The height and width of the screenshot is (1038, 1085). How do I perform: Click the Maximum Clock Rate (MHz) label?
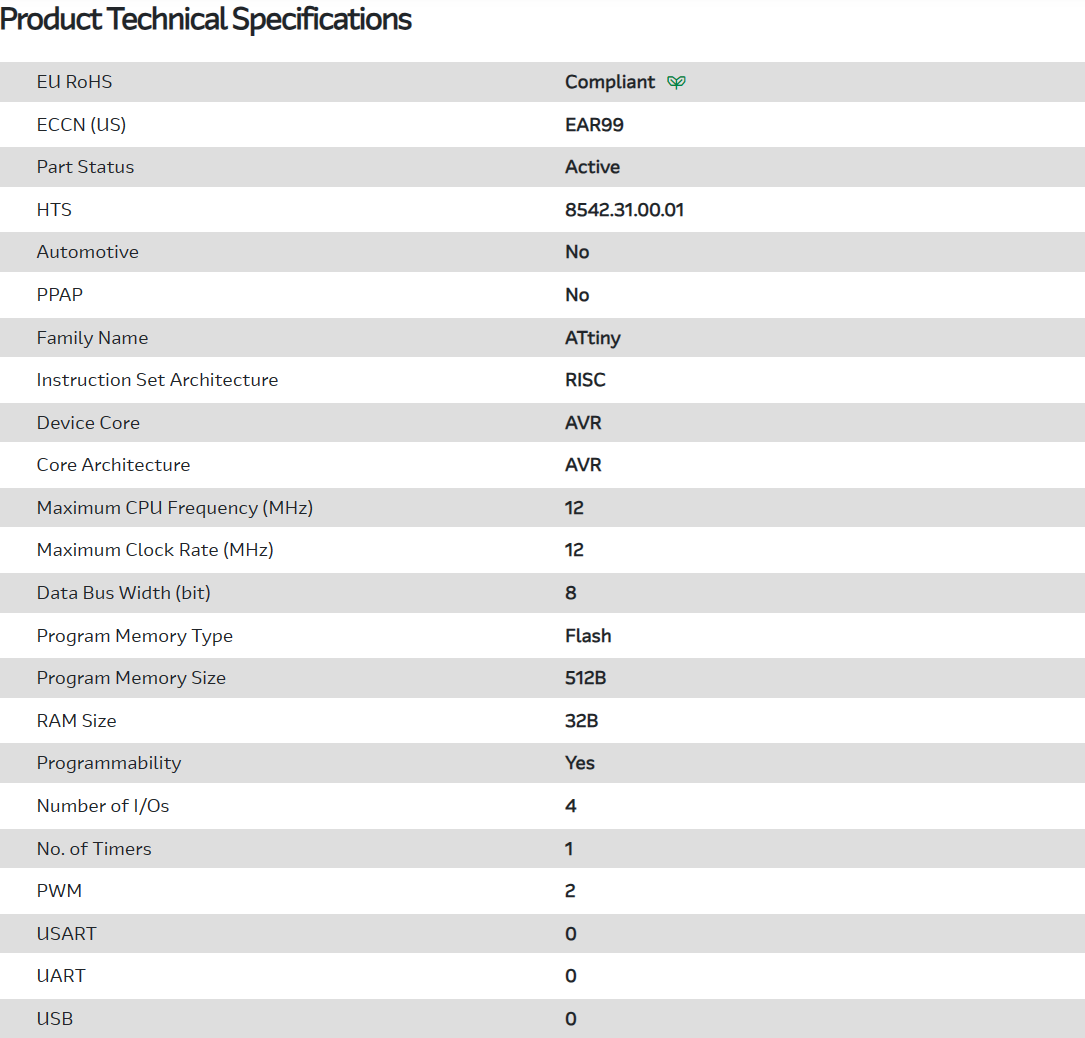coord(155,550)
